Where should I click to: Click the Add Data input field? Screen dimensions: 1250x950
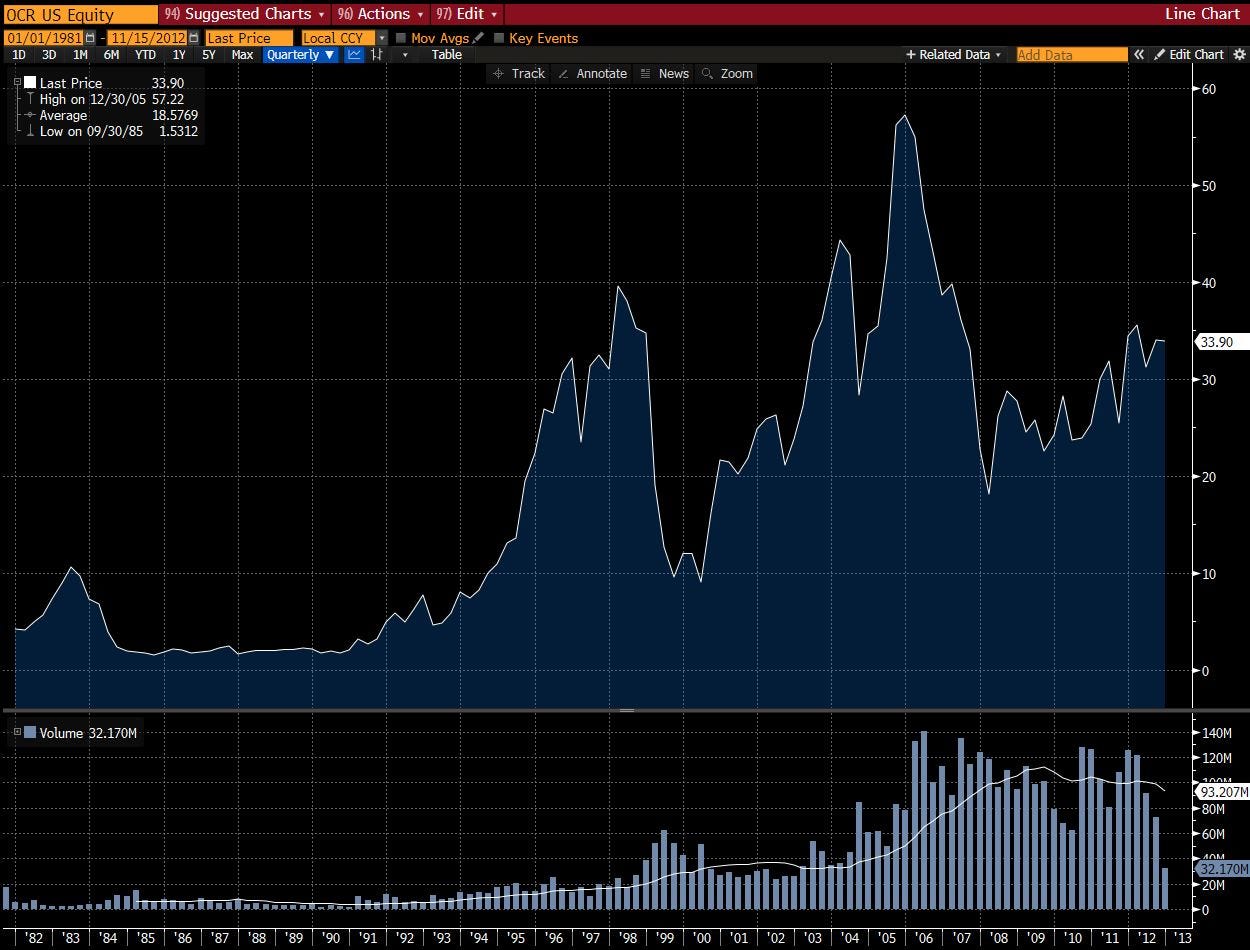[1070, 54]
